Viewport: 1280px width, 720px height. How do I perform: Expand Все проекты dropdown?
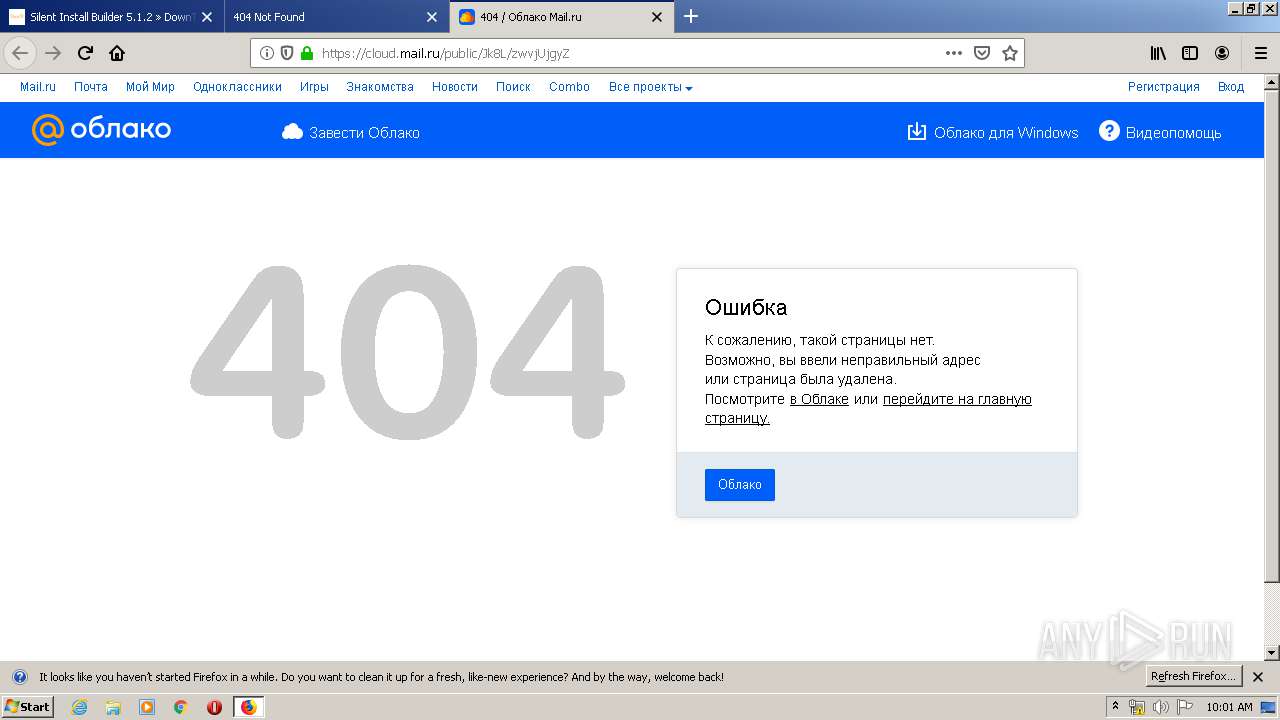(x=650, y=87)
